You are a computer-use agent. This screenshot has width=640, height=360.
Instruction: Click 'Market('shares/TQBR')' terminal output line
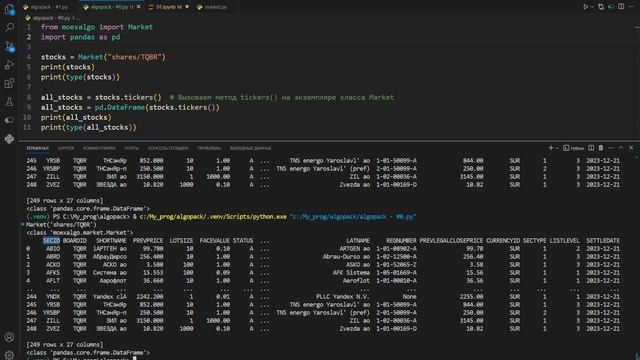[x=61, y=224]
